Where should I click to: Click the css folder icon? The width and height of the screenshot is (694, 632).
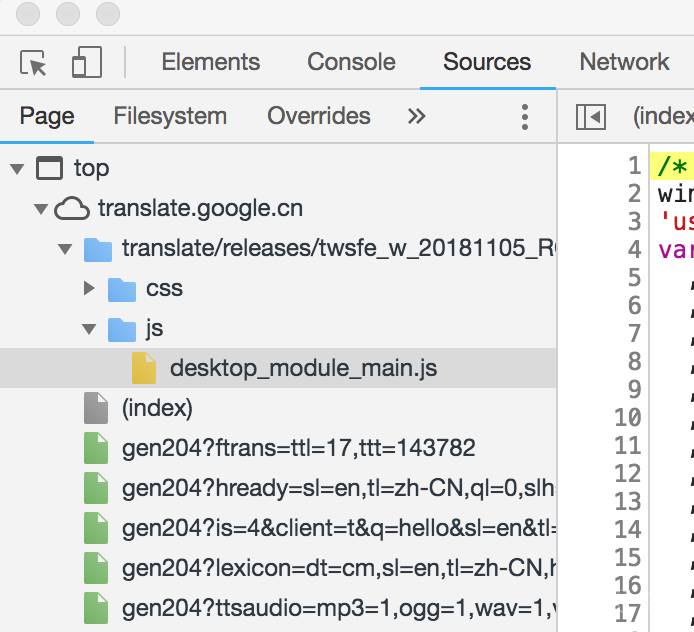[122, 289]
